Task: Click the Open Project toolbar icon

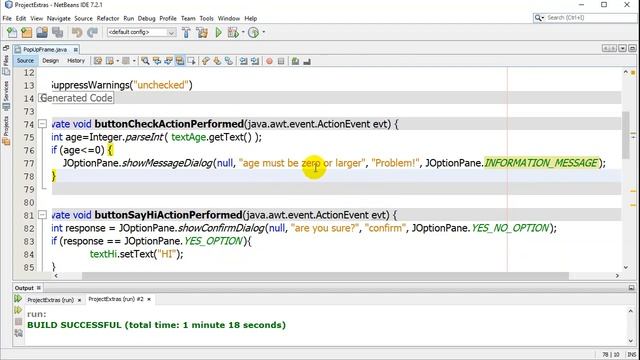Action: tap(42, 32)
